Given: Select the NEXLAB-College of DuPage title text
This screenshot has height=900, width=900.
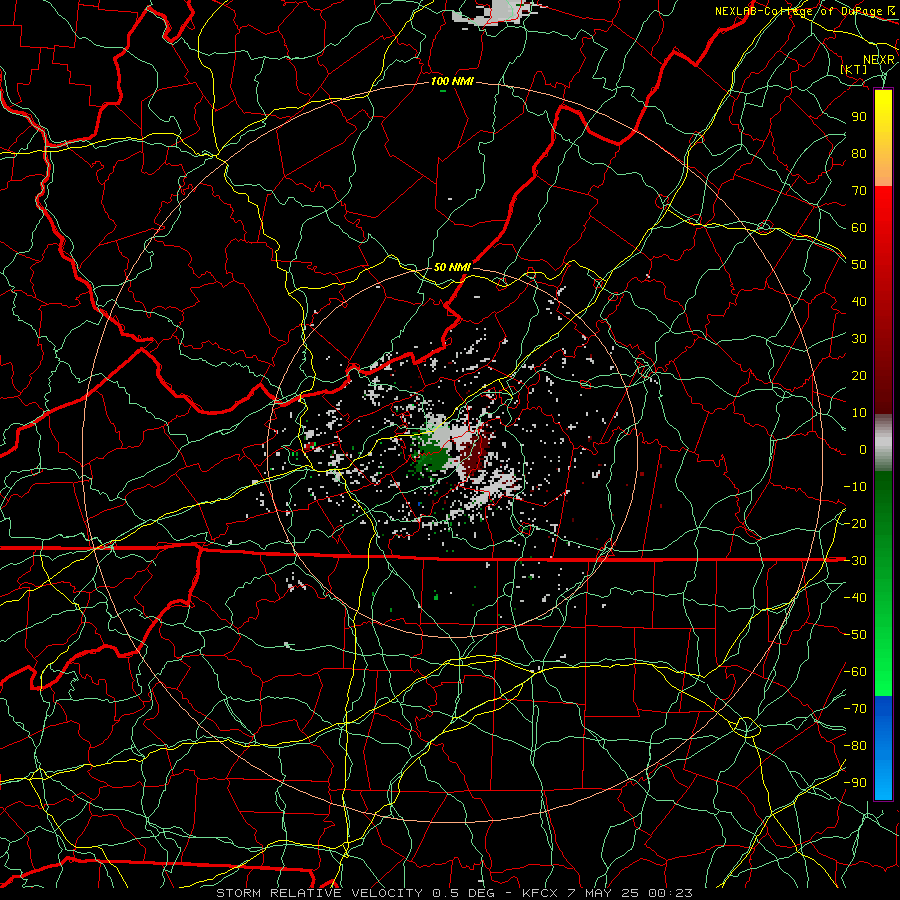Looking at the screenshot, I should (x=799, y=11).
